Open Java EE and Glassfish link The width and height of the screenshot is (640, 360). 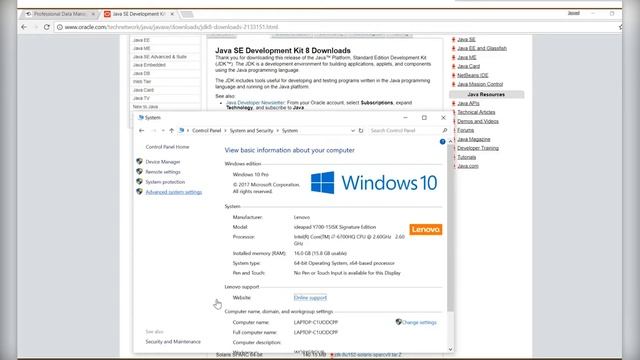coord(482,48)
